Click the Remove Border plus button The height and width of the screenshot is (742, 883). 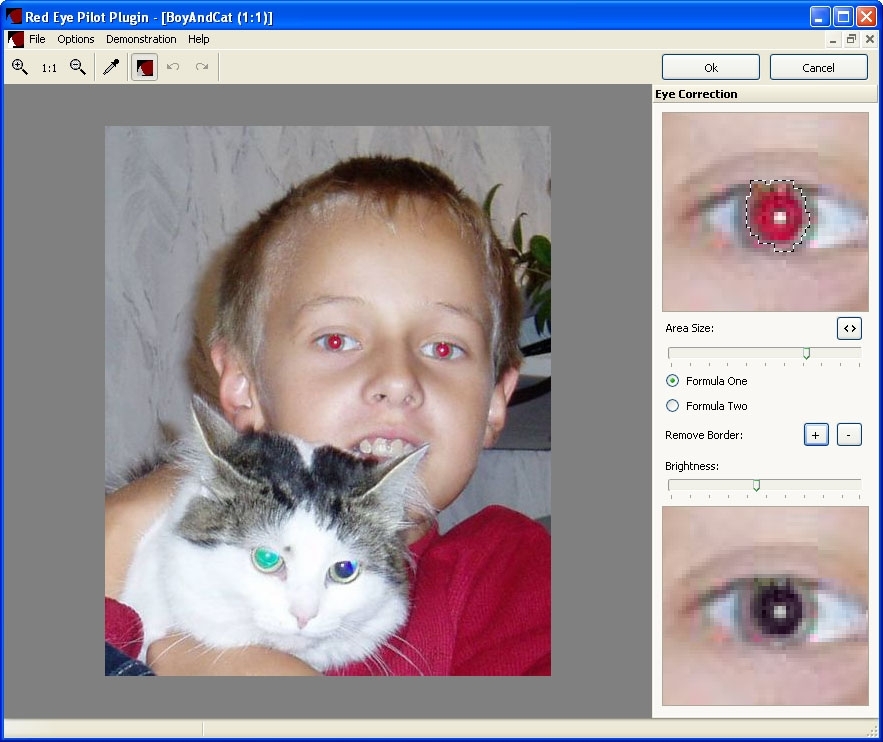click(x=816, y=435)
